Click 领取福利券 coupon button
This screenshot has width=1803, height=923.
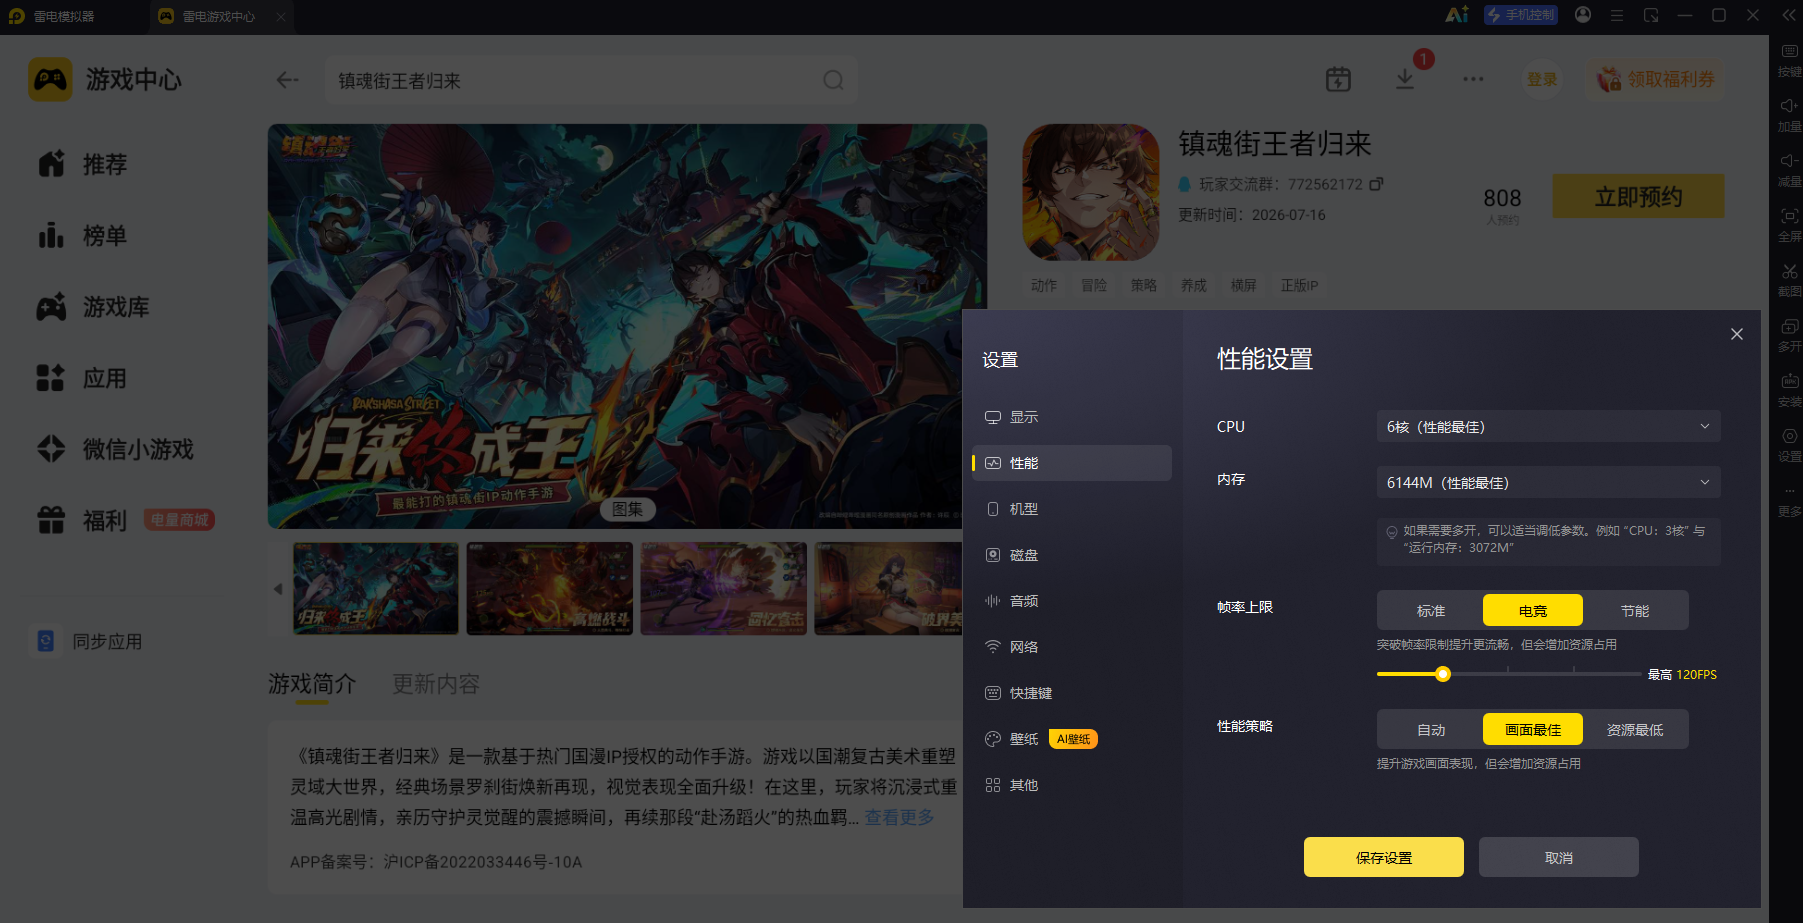(1656, 79)
